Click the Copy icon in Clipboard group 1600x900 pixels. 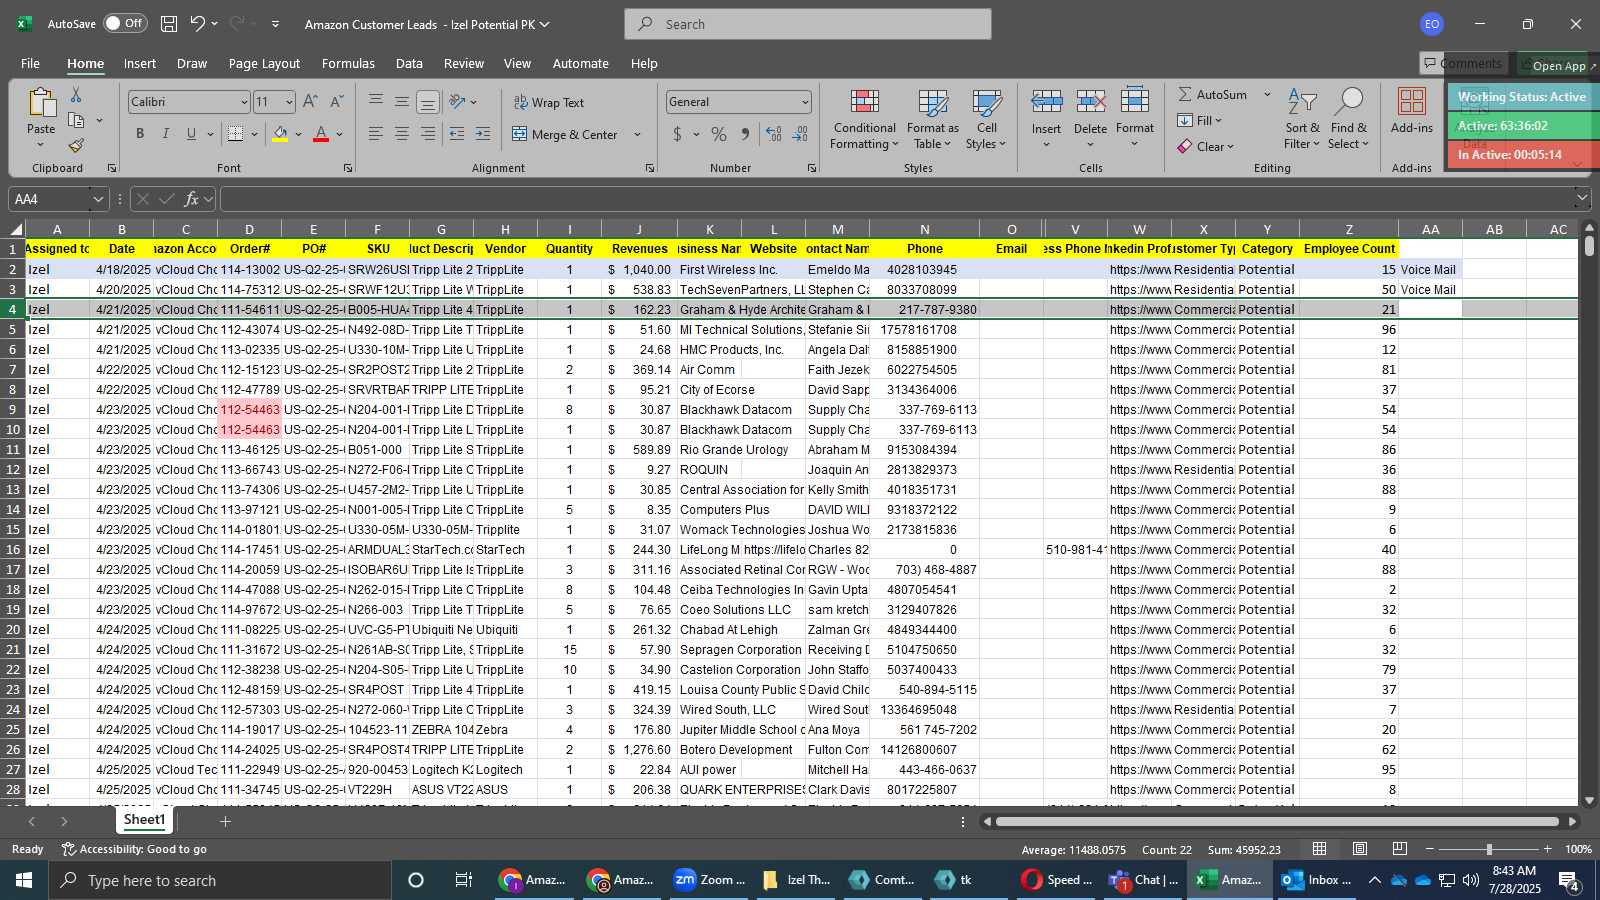pos(76,120)
